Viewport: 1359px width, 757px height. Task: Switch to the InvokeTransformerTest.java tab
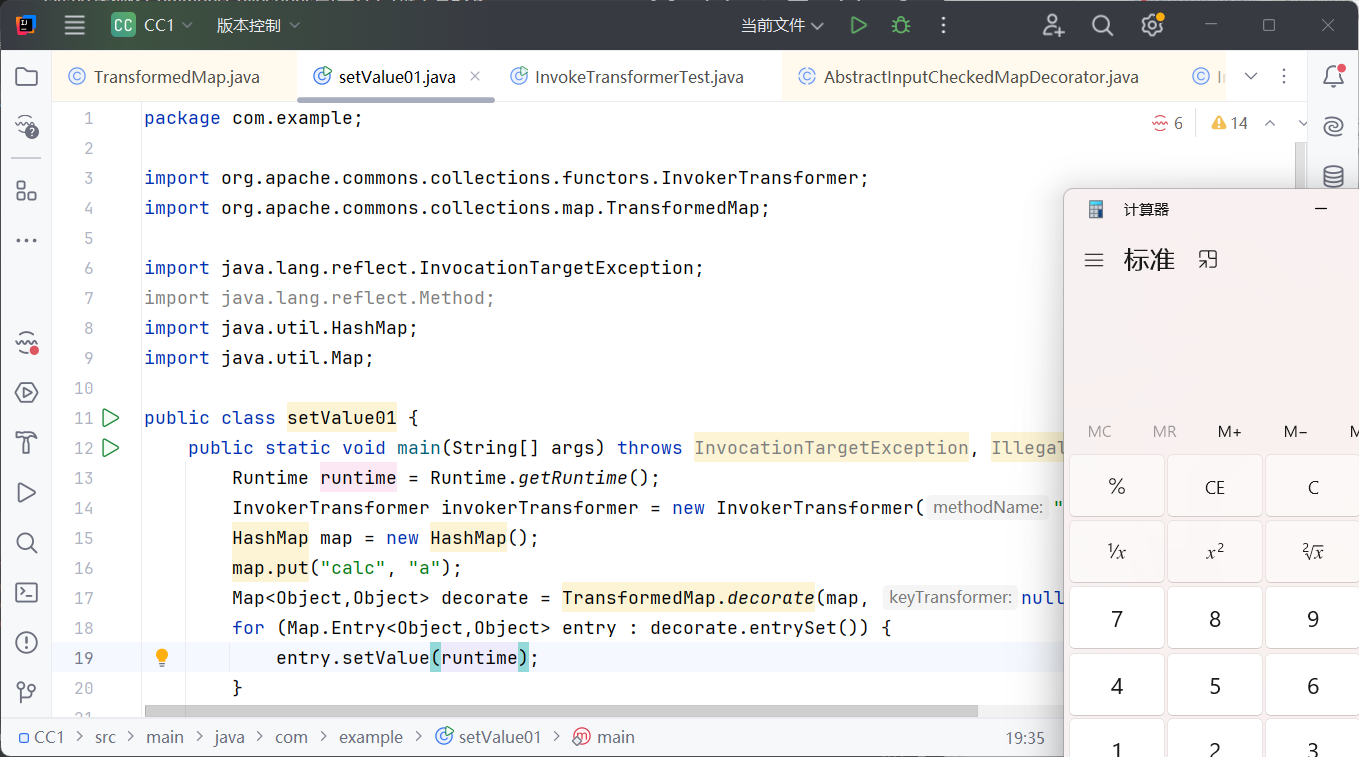tap(638, 77)
